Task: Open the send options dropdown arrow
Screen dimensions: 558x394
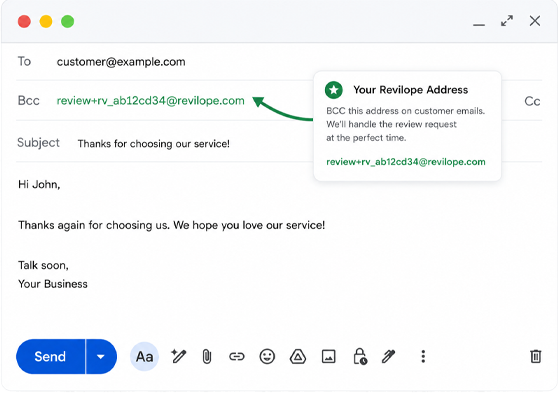Action: point(101,356)
